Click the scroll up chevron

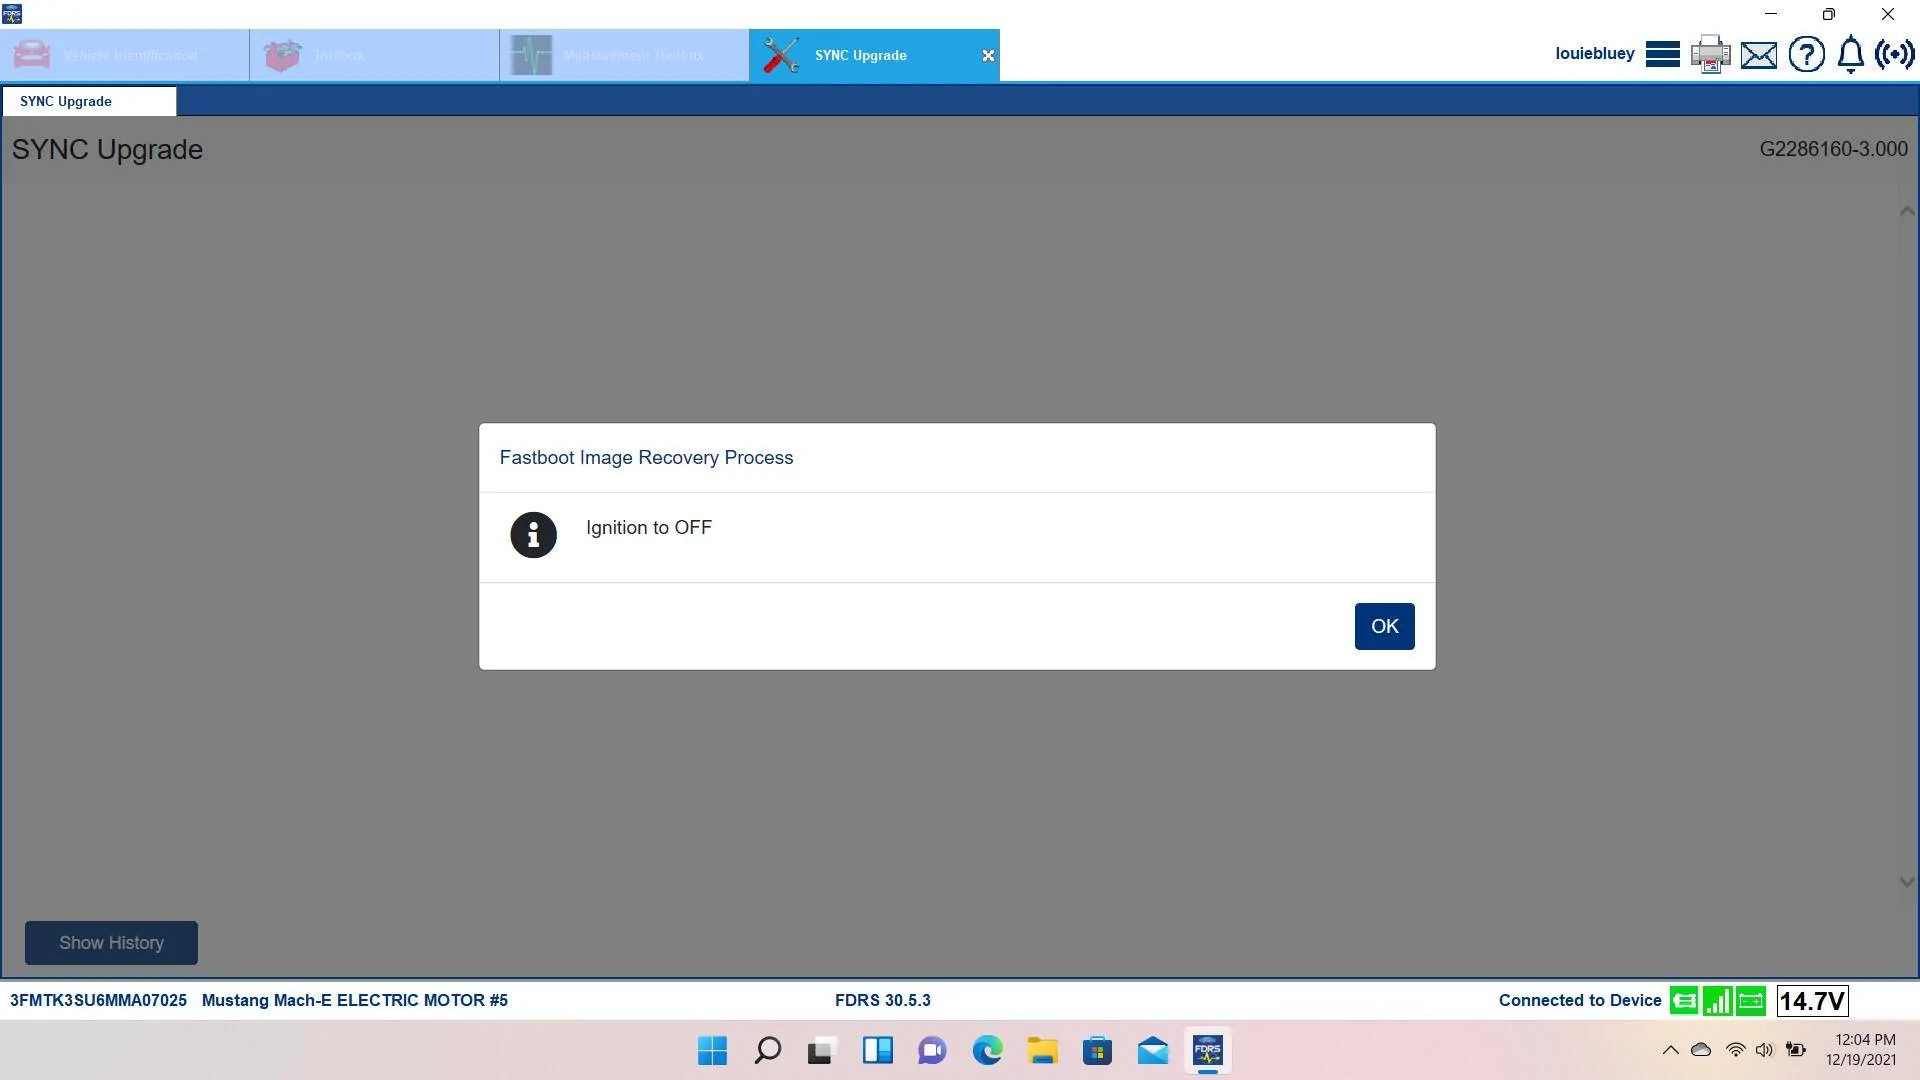click(x=1907, y=211)
